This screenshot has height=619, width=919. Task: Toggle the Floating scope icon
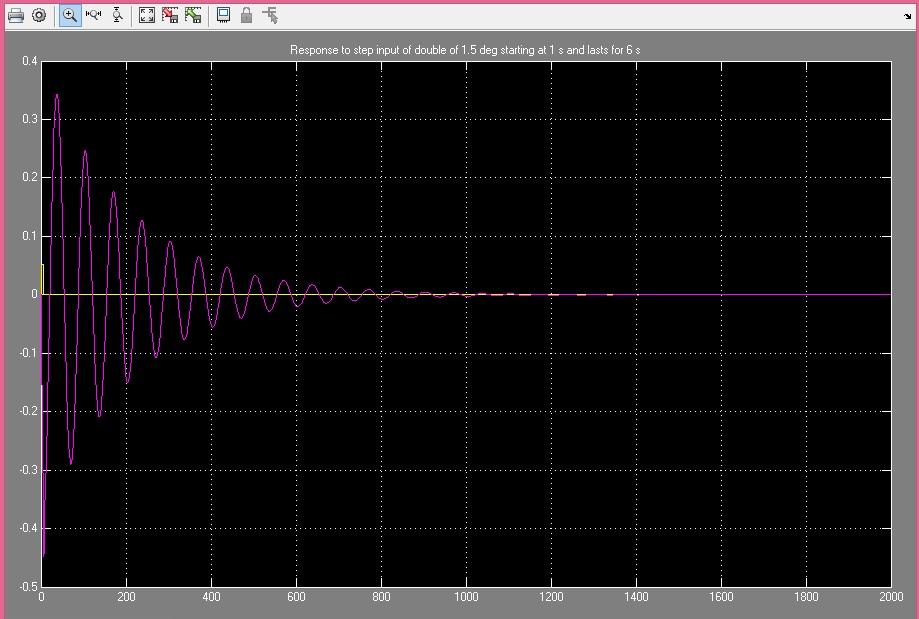click(x=223, y=15)
